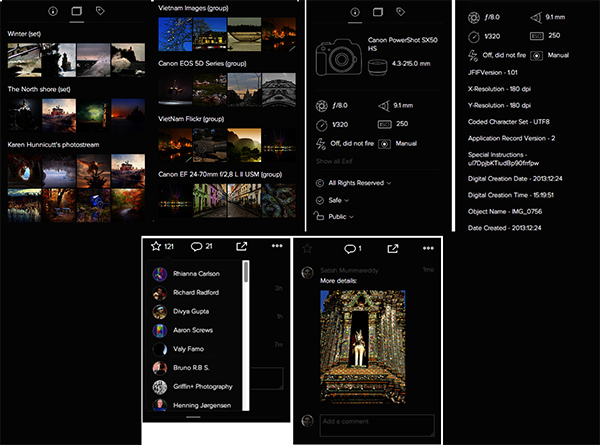Open the Canon EOS 5D Series (group) link
This screenshot has height=445, width=600.
click(202, 63)
